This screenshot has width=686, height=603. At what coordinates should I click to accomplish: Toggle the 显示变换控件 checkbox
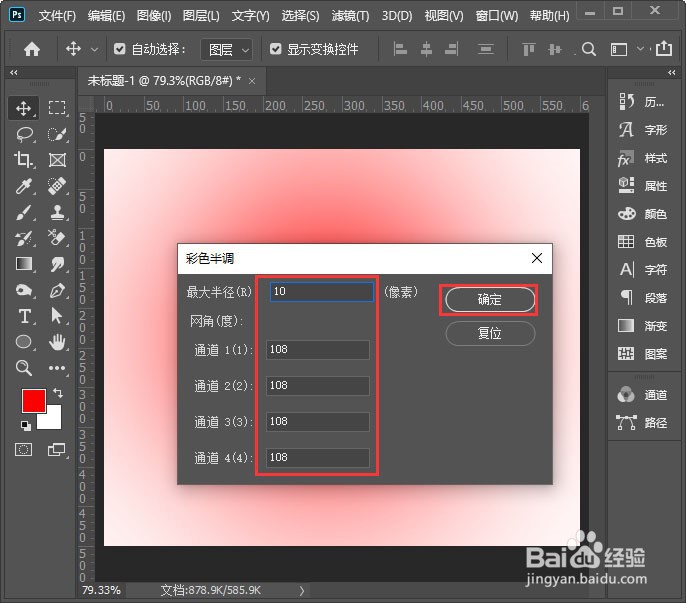(276, 49)
